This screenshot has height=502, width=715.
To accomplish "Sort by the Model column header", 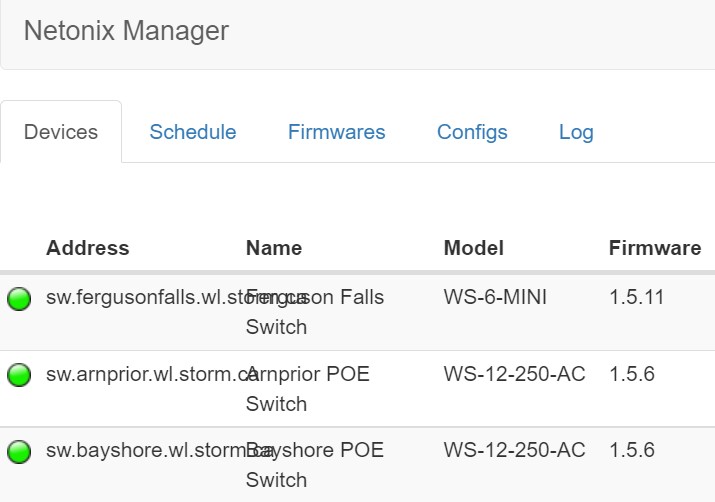I will tap(474, 248).
